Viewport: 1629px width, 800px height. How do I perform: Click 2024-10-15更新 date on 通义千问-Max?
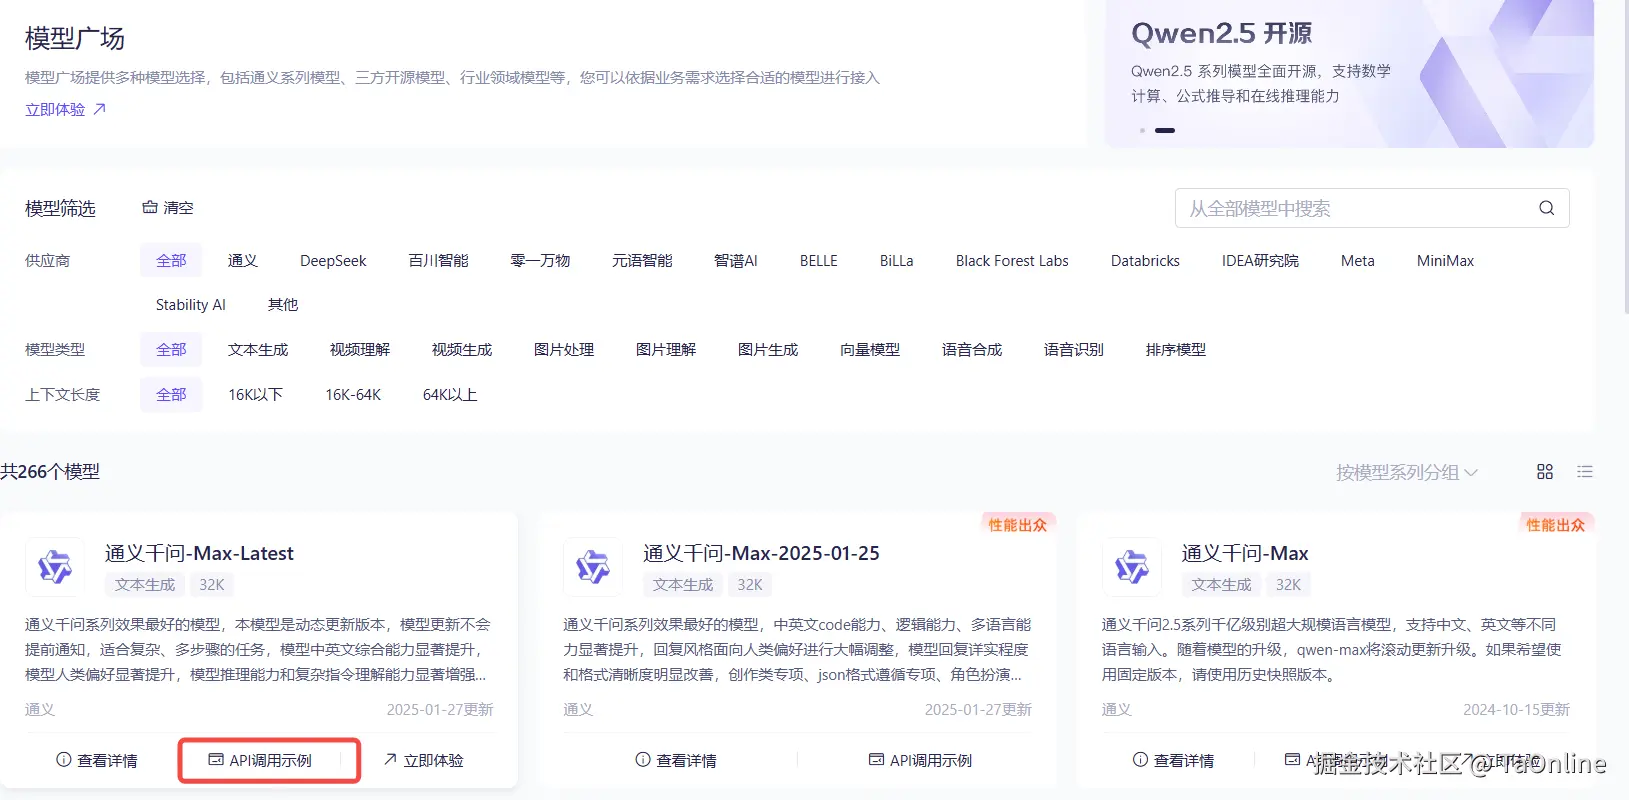coord(1516,709)
